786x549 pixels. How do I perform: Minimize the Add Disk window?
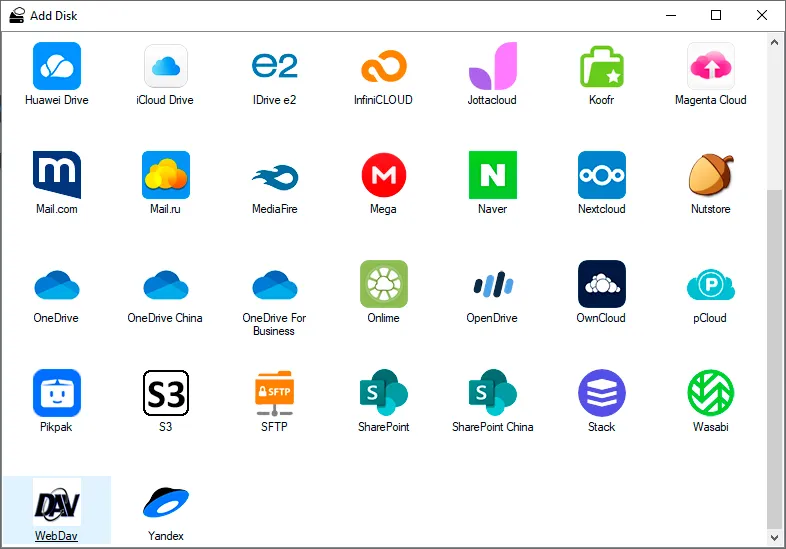click(x=671, y=16)
